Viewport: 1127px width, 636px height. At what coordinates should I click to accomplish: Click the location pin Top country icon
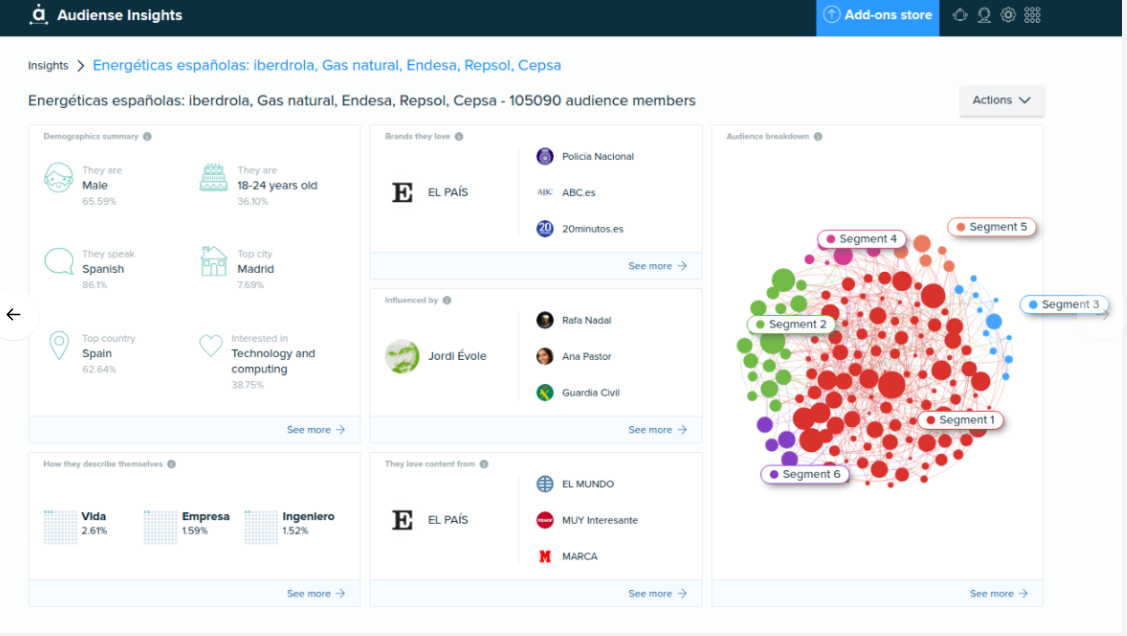59,346
